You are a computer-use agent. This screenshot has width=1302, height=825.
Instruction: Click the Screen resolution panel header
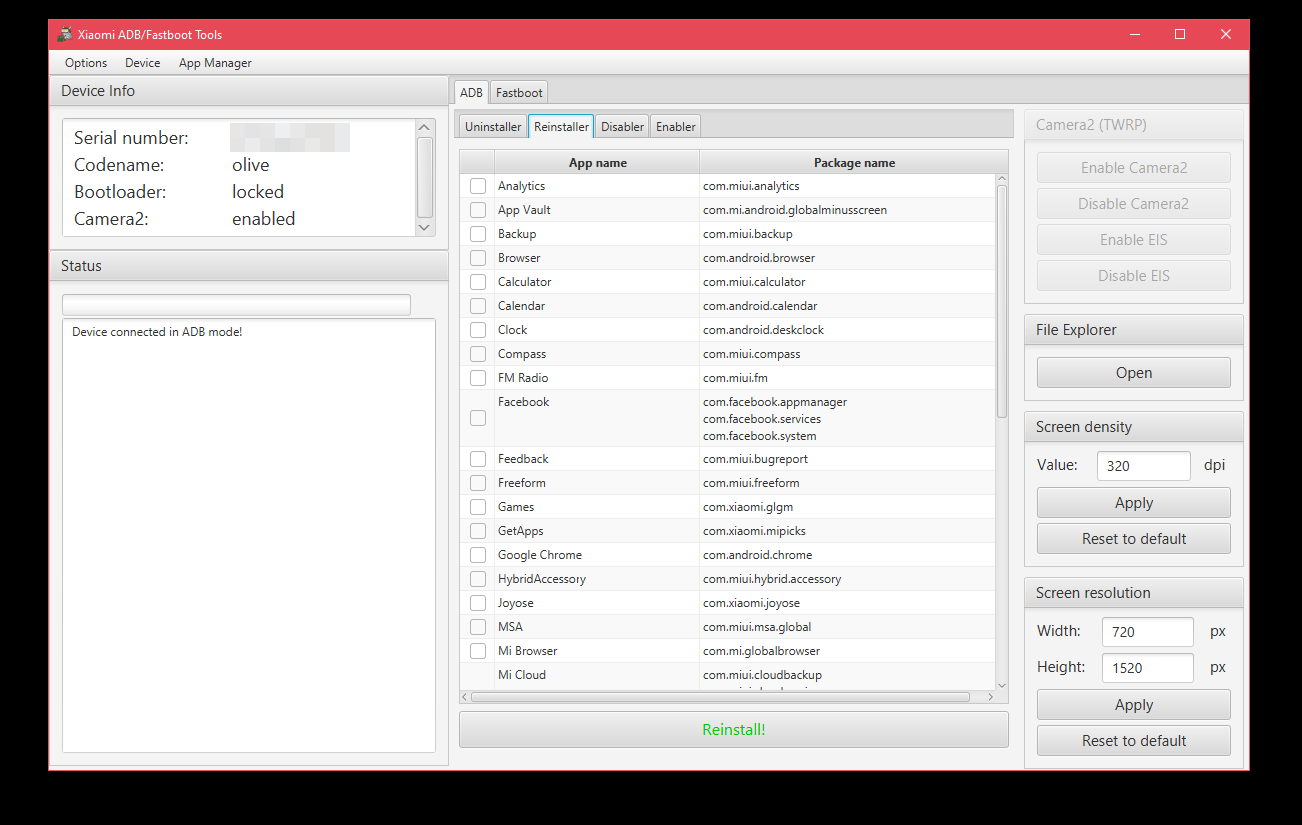tap(1134, 593)
